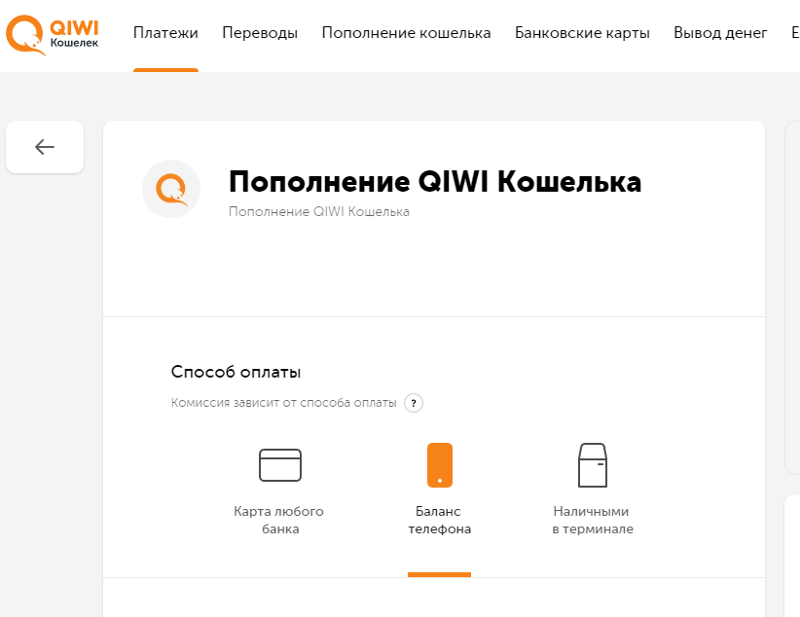
Task: Select the bank card payment icon
Action: click(280, 465)
